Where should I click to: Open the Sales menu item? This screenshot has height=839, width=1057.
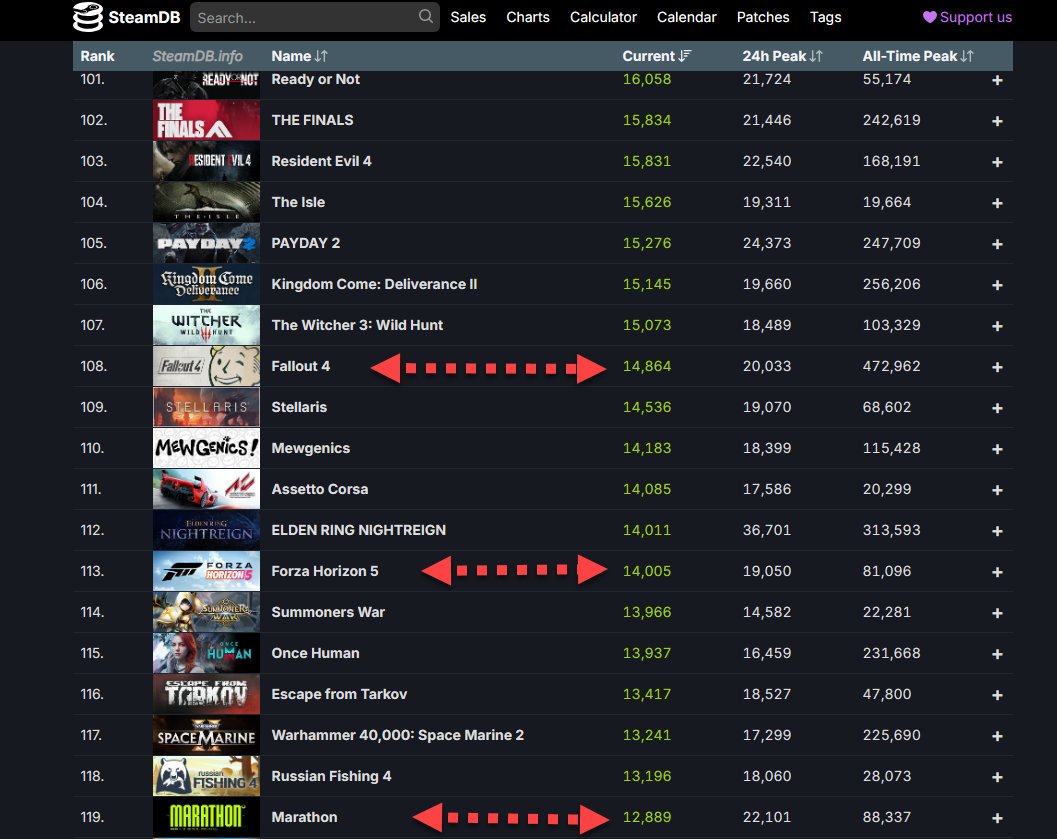(468, 17)
